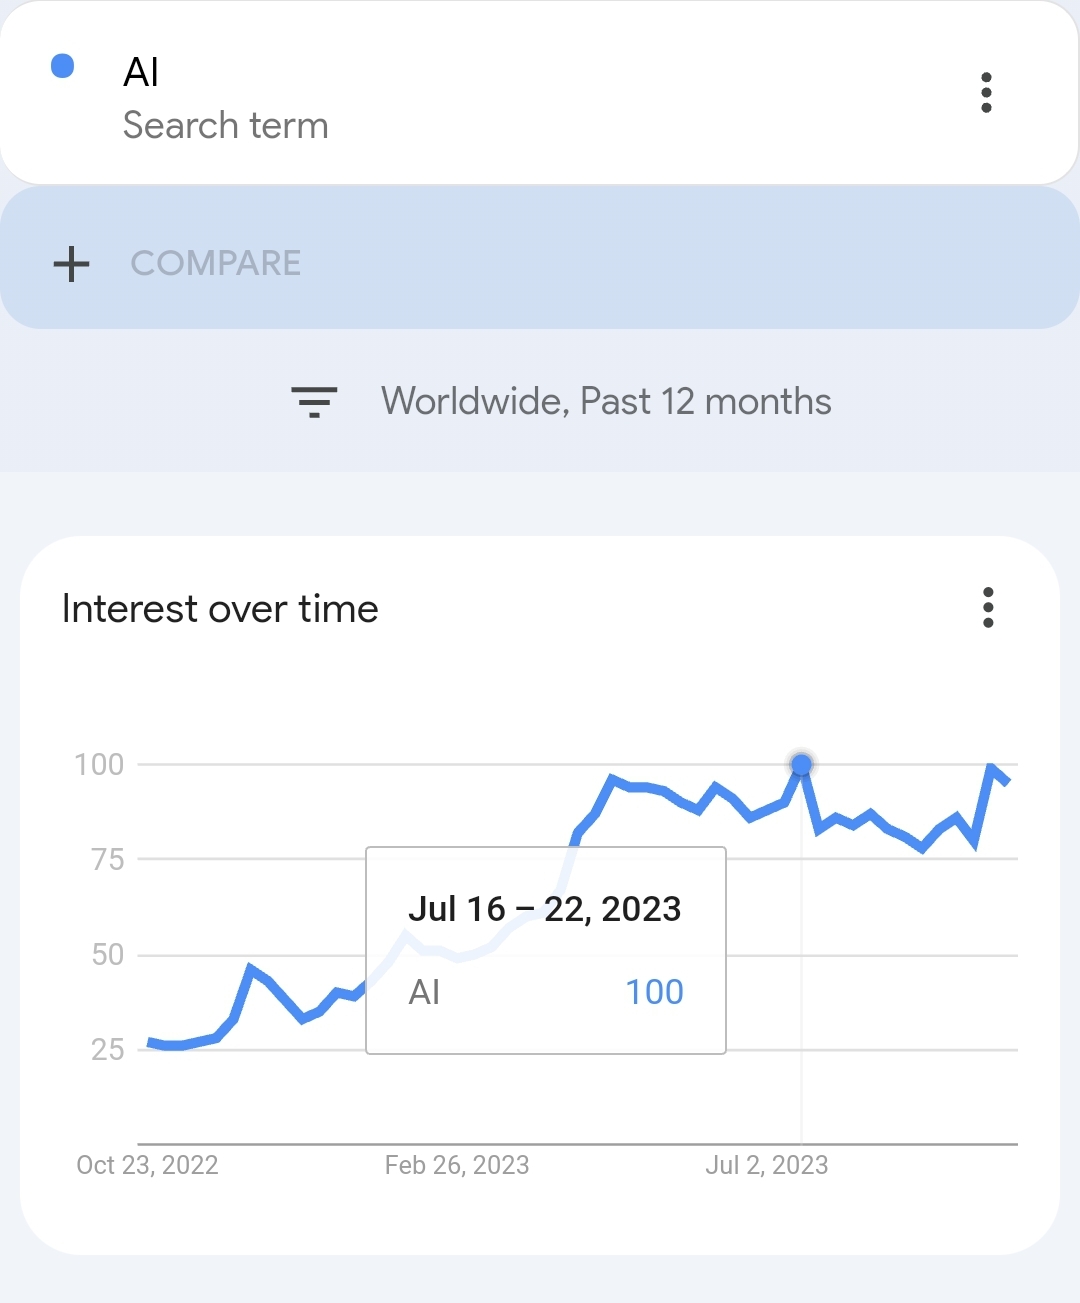Click the tooltip date Jul 16 – 22, 2023
The height and width of the screenshot is (1303, 1080).
pos(545,909)
